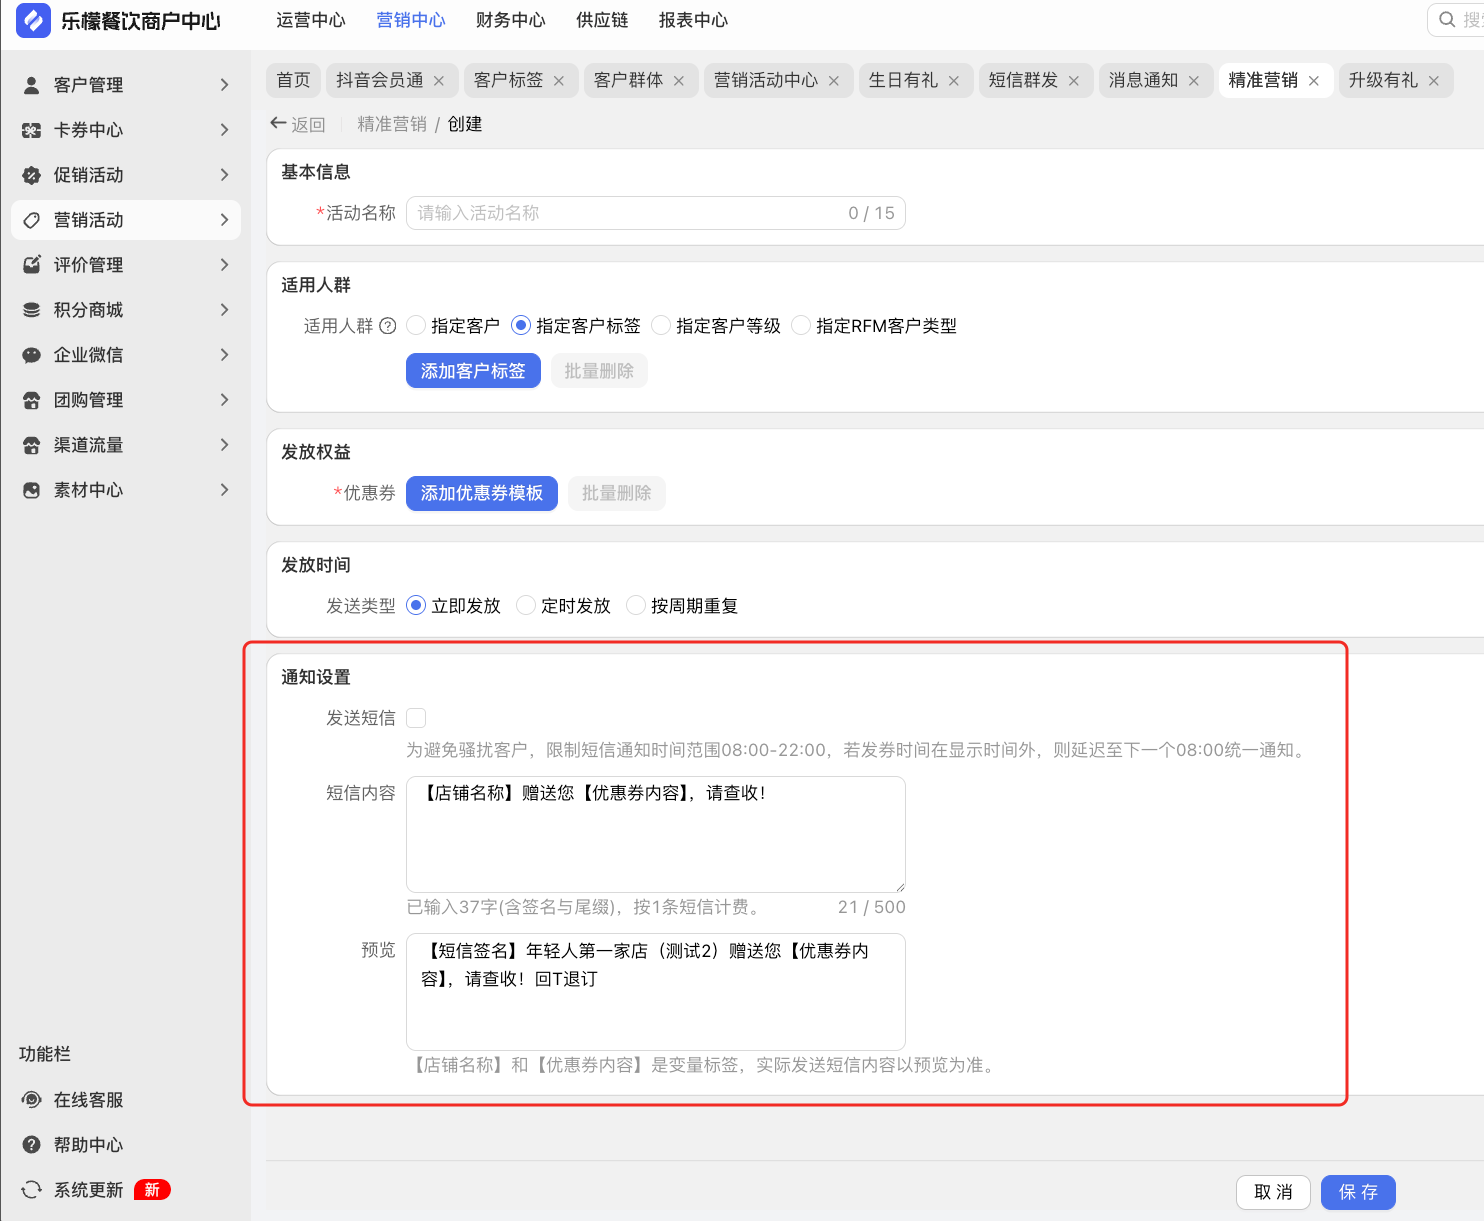
Task: Click the 团购管理 shop icon
Action: pyautogui.click(x=32, y=400)
